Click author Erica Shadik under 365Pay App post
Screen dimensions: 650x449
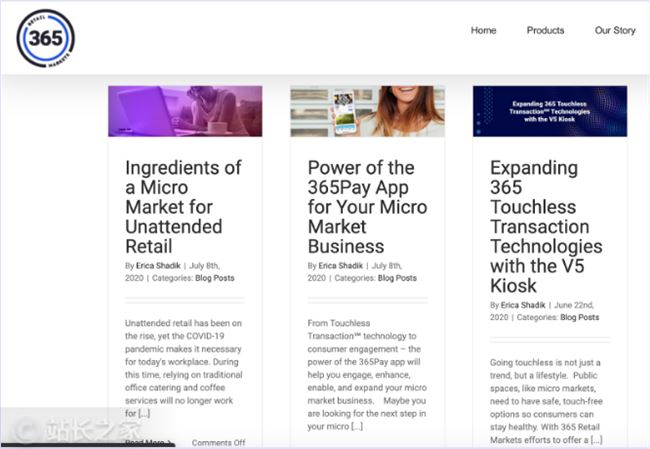[x=341, y=265]
